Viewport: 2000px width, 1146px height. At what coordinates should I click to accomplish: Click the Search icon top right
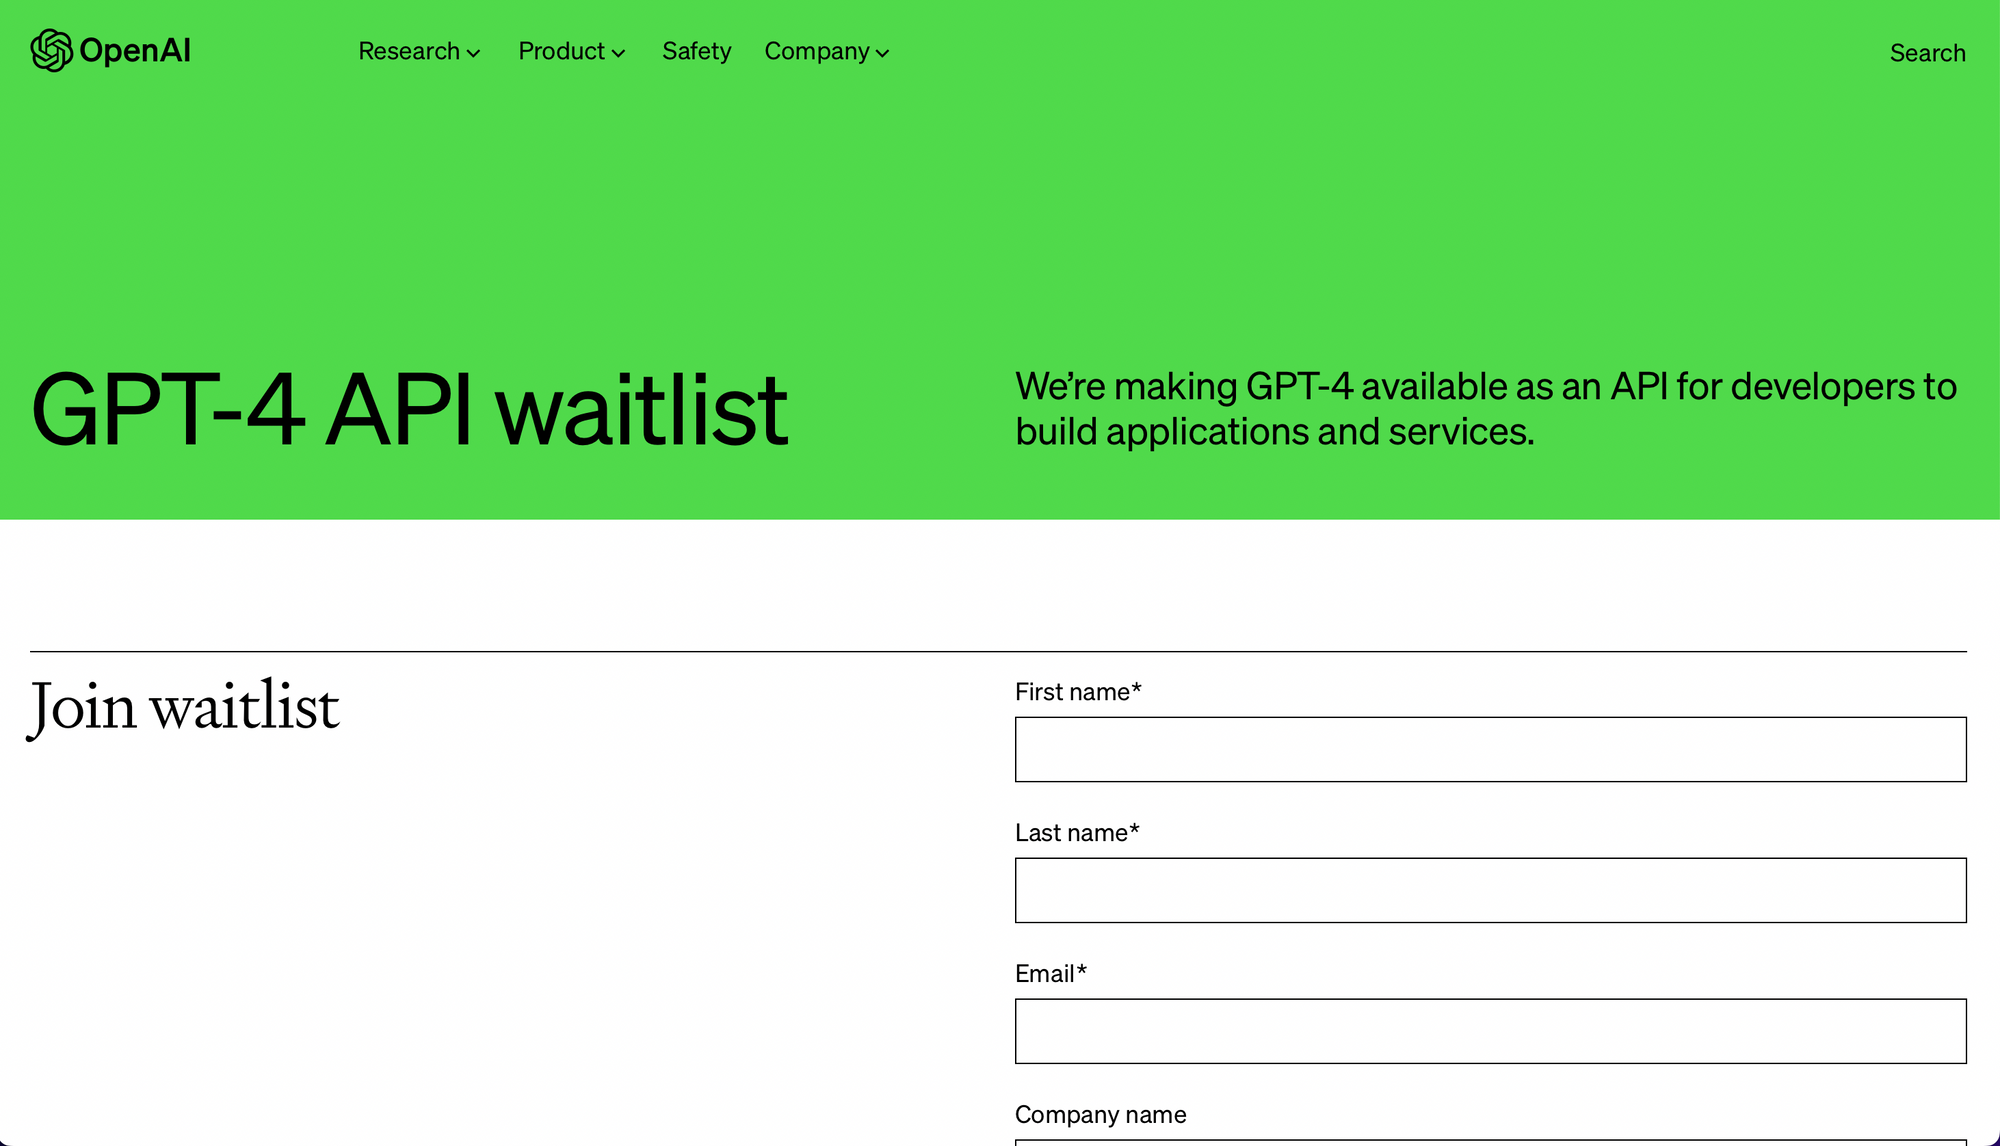point(1929,52)
